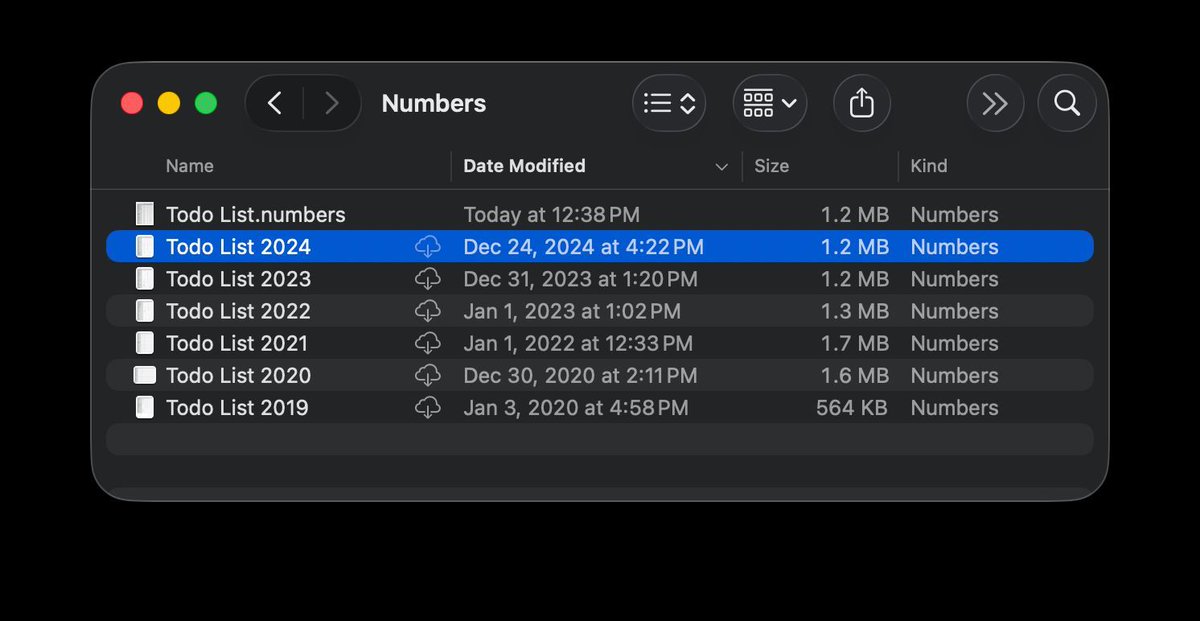Image resolution: width=1200 pixels, height=621 pixels.
Task: Download Todo List 2020 via cloud icon
Action: click(x=428, y=375)
